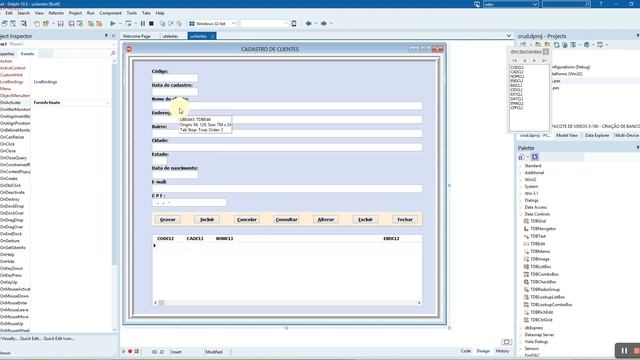
Task: Click the grid's horizontal scrollbar
Action: click(x=287, y=303)
